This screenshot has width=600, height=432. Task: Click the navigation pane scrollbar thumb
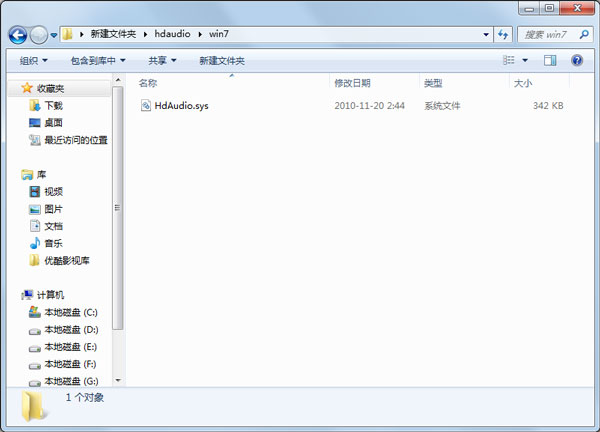pos(118,208)
